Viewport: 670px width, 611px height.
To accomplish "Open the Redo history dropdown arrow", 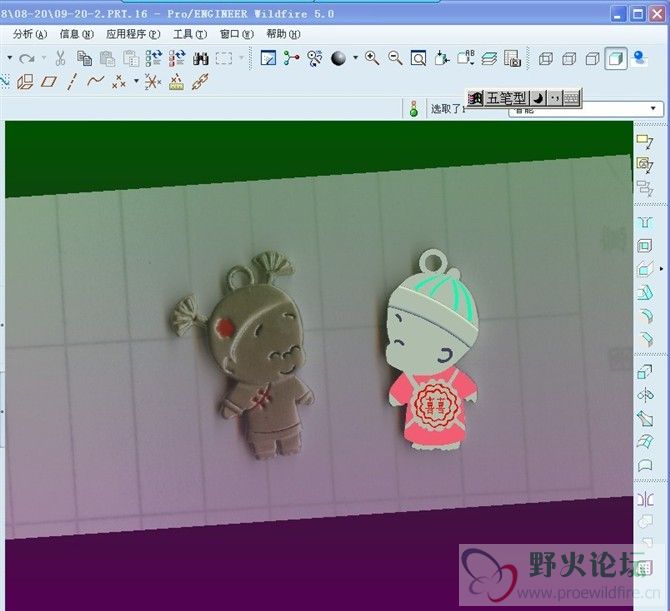I will click(44, 57).
